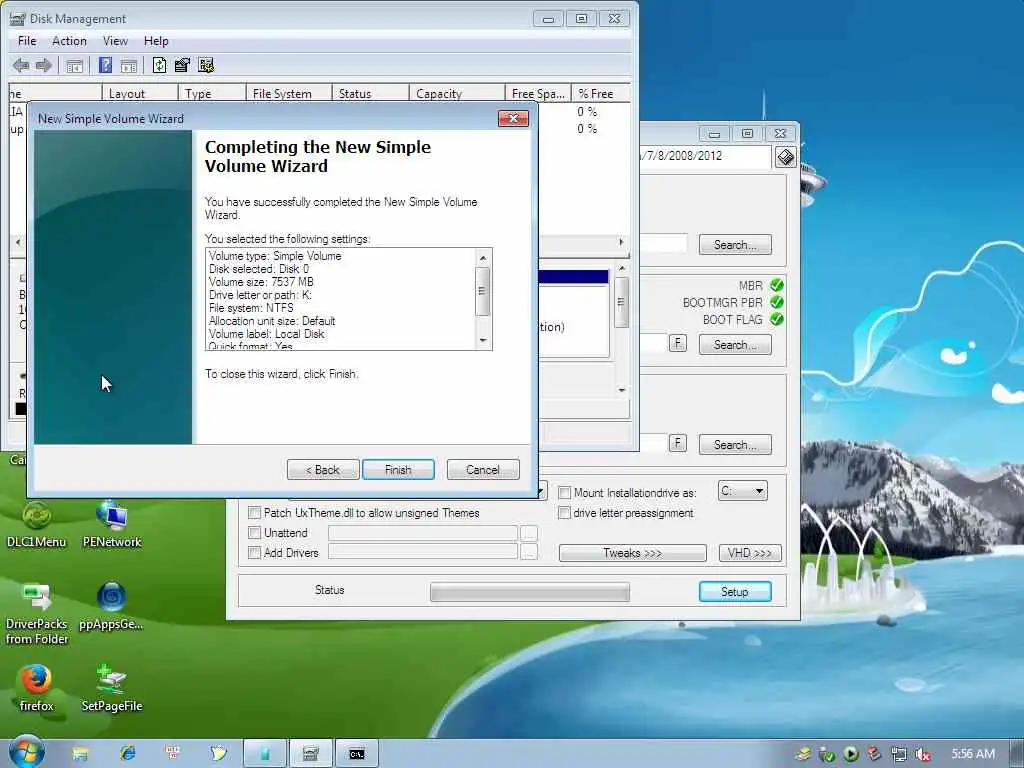Switch to the command prompt taskbar button
This screenshot has width=1024, height=768.
tap(357, 754)
